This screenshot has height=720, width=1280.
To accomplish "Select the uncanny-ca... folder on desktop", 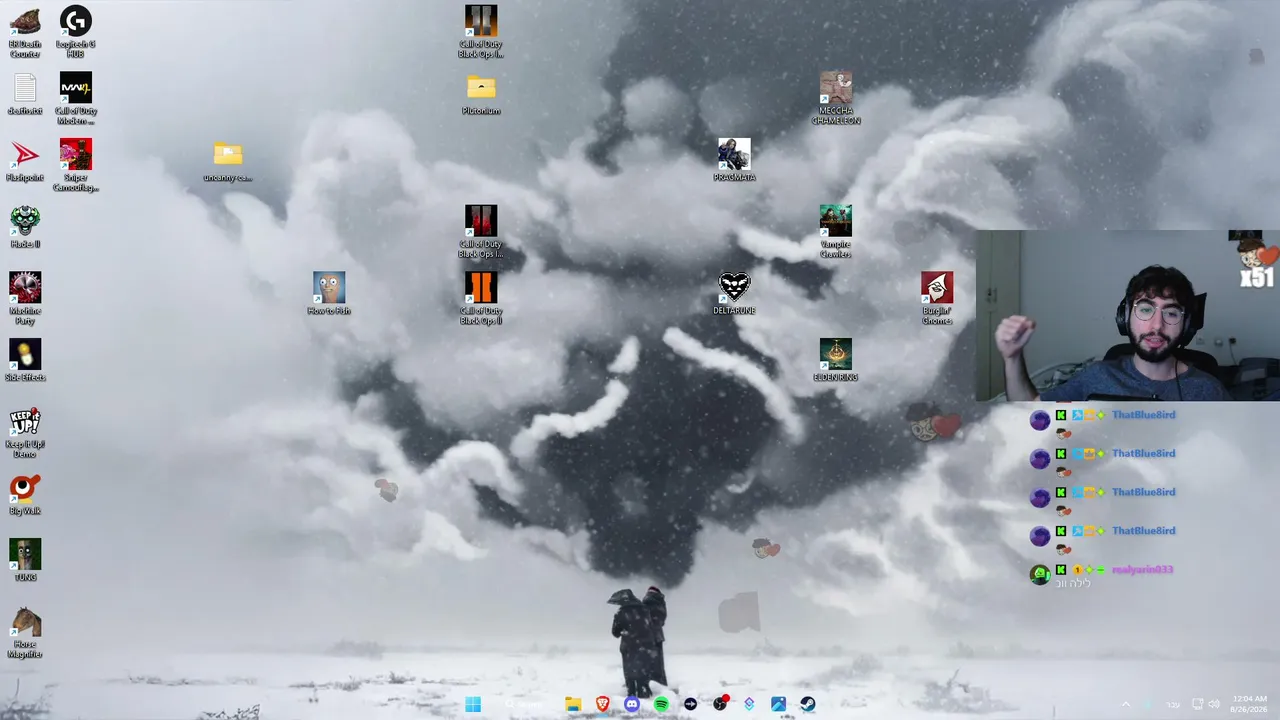I will 228,161.
